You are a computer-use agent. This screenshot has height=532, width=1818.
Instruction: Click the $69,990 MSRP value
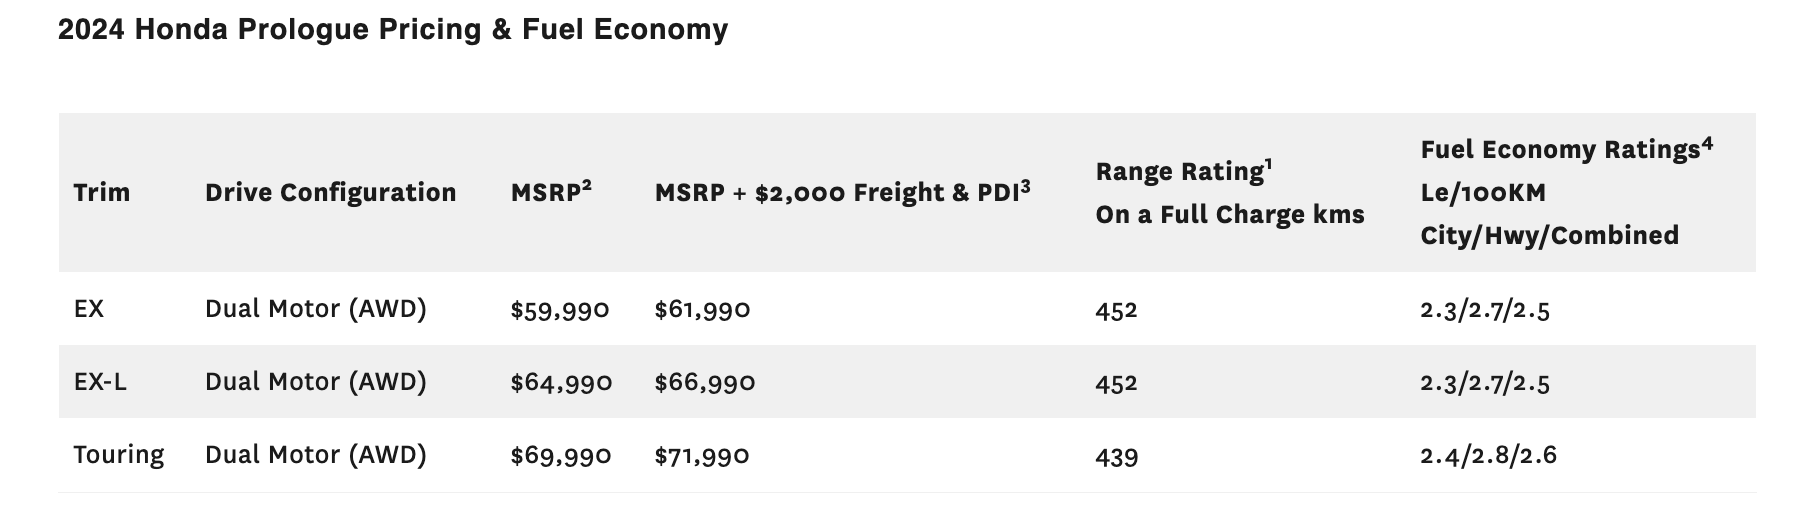pos(560,456)
